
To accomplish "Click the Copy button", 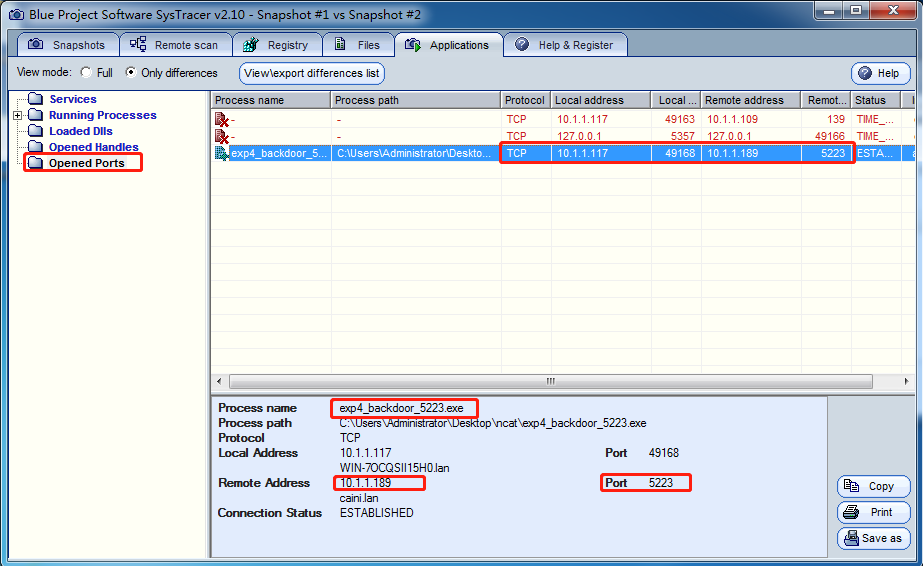I will 874,486.
